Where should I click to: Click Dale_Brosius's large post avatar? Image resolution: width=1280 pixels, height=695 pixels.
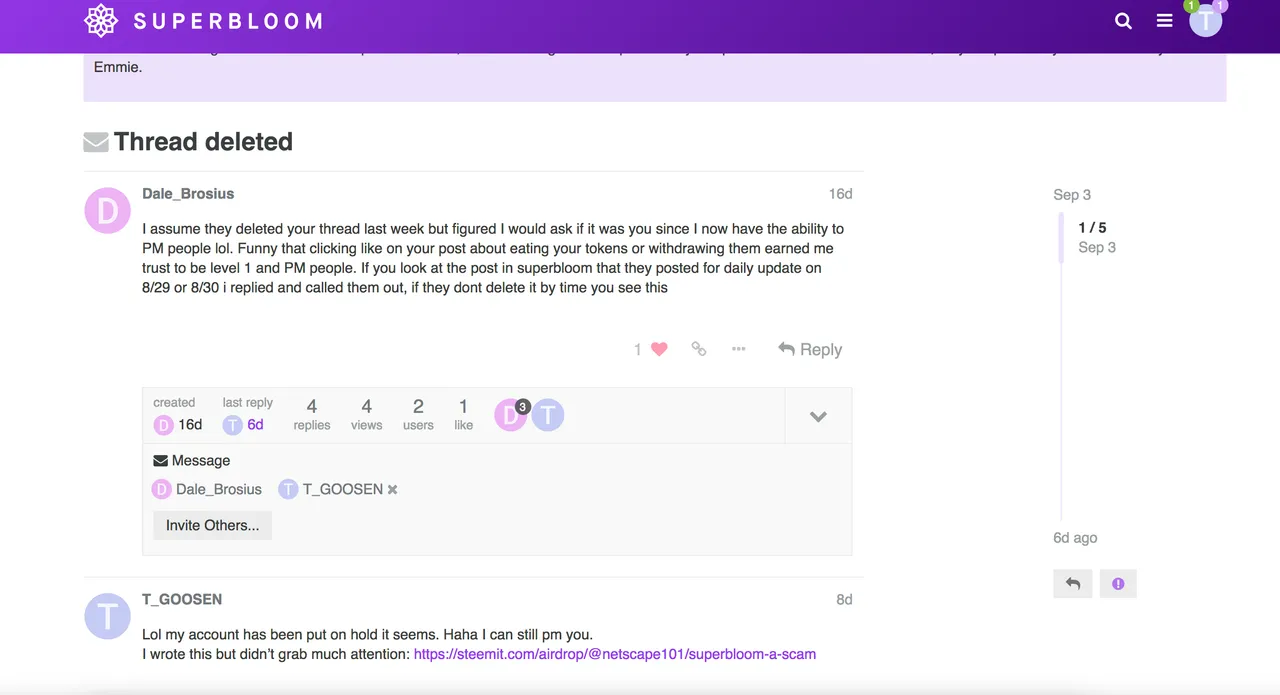point(107,211)
